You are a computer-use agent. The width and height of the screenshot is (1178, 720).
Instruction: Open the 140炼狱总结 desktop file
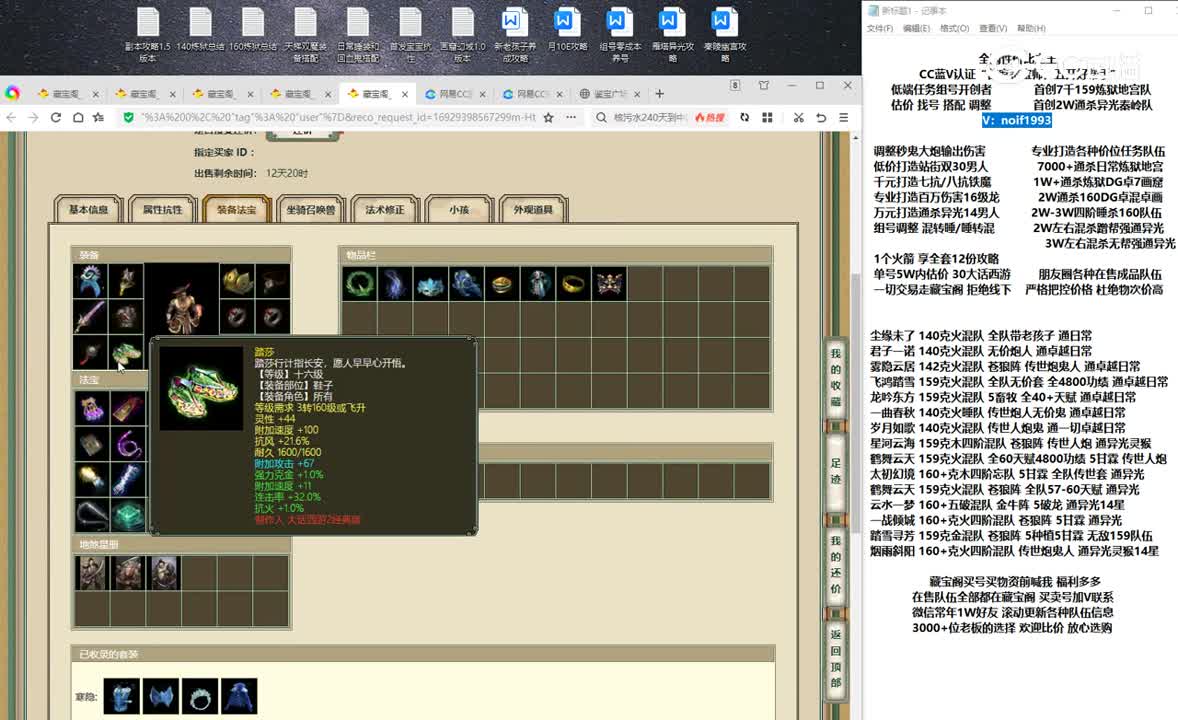200,29
